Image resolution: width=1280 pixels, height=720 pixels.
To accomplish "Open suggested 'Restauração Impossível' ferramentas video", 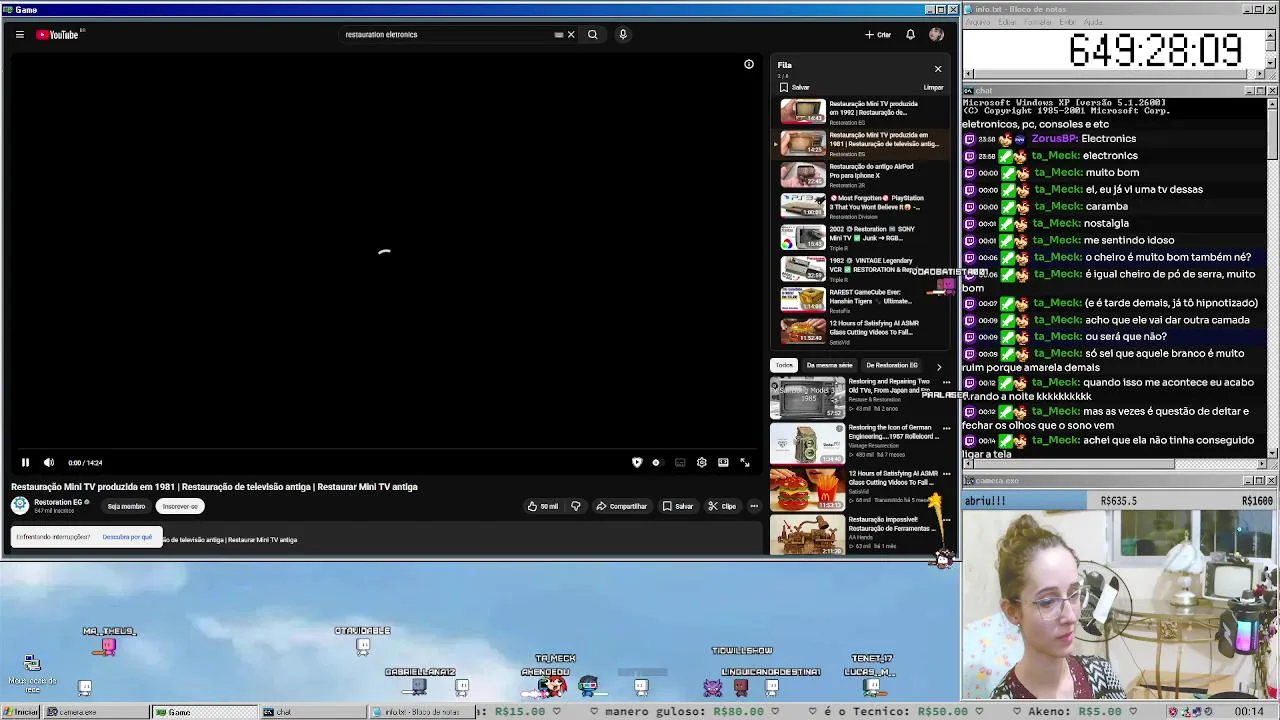I will (856, 533).
